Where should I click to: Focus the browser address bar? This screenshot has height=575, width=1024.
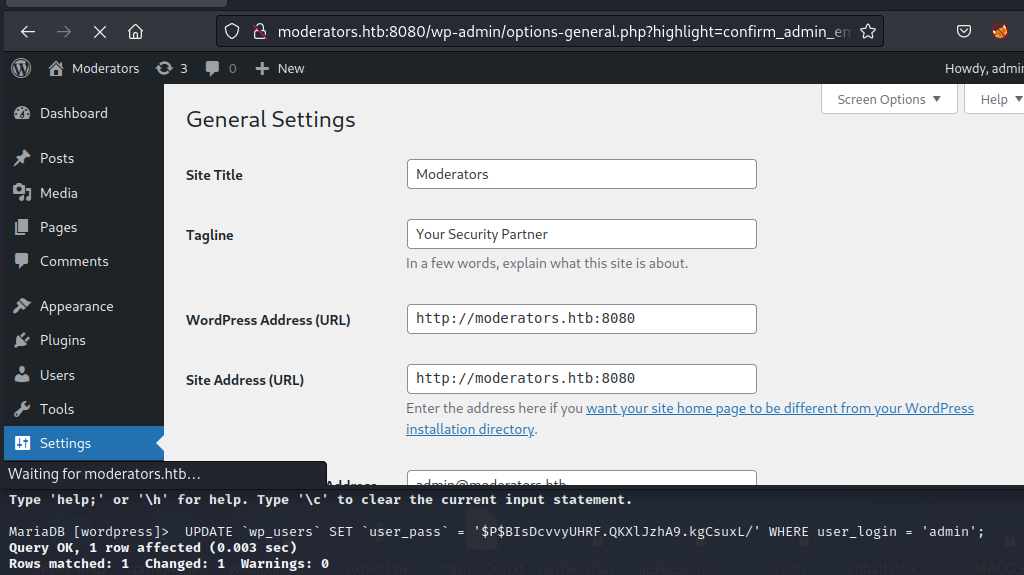pyautogui.click(x=560, y=31)
